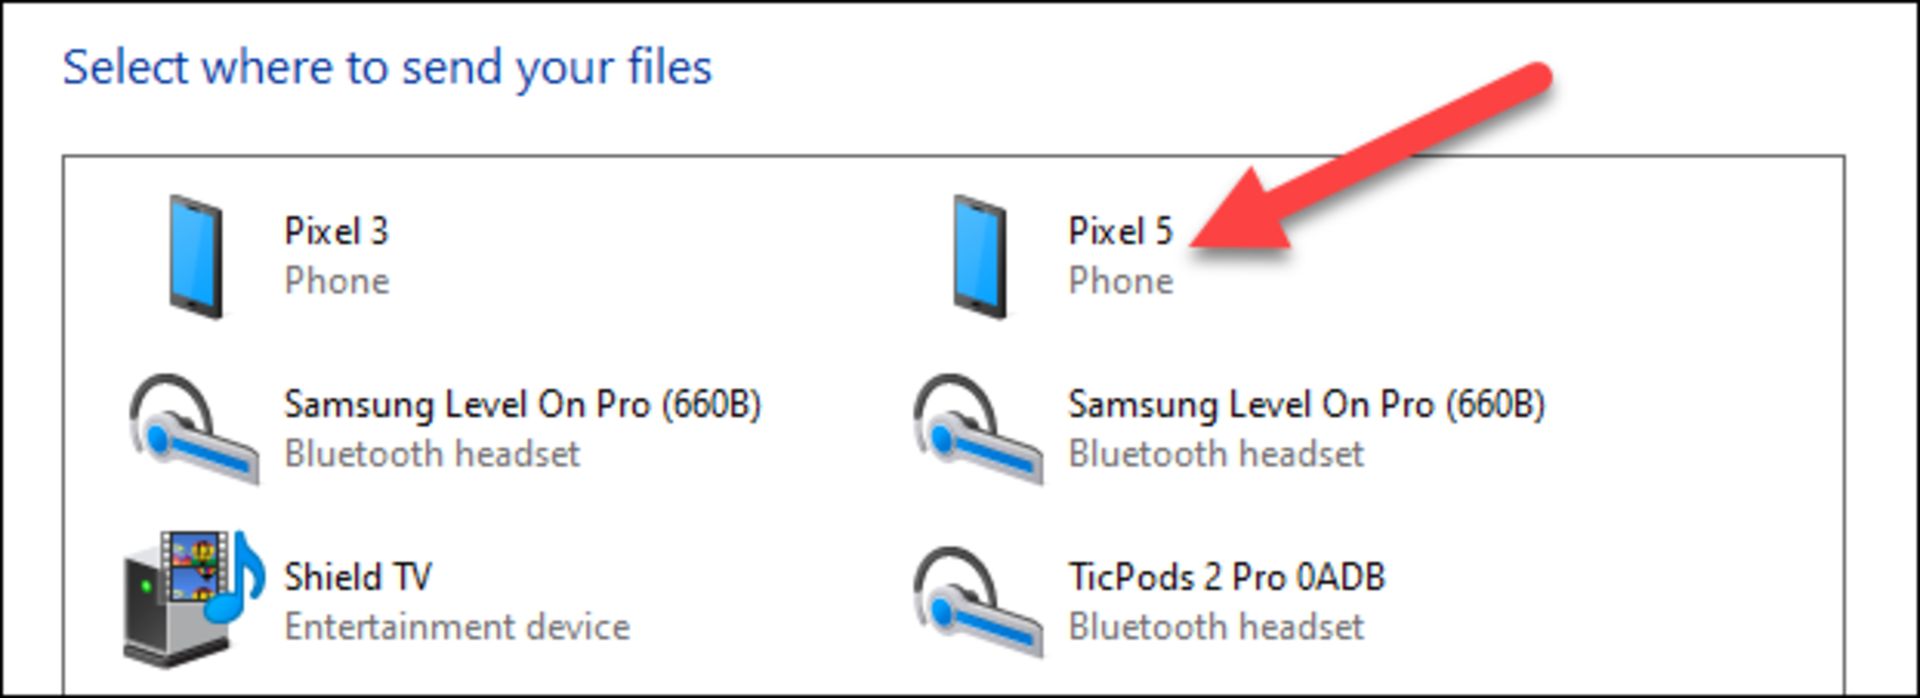
Task: Click headset icon of right-column Samsung Level On Pro
Action: pyautogui.click(x=976, y=429)
